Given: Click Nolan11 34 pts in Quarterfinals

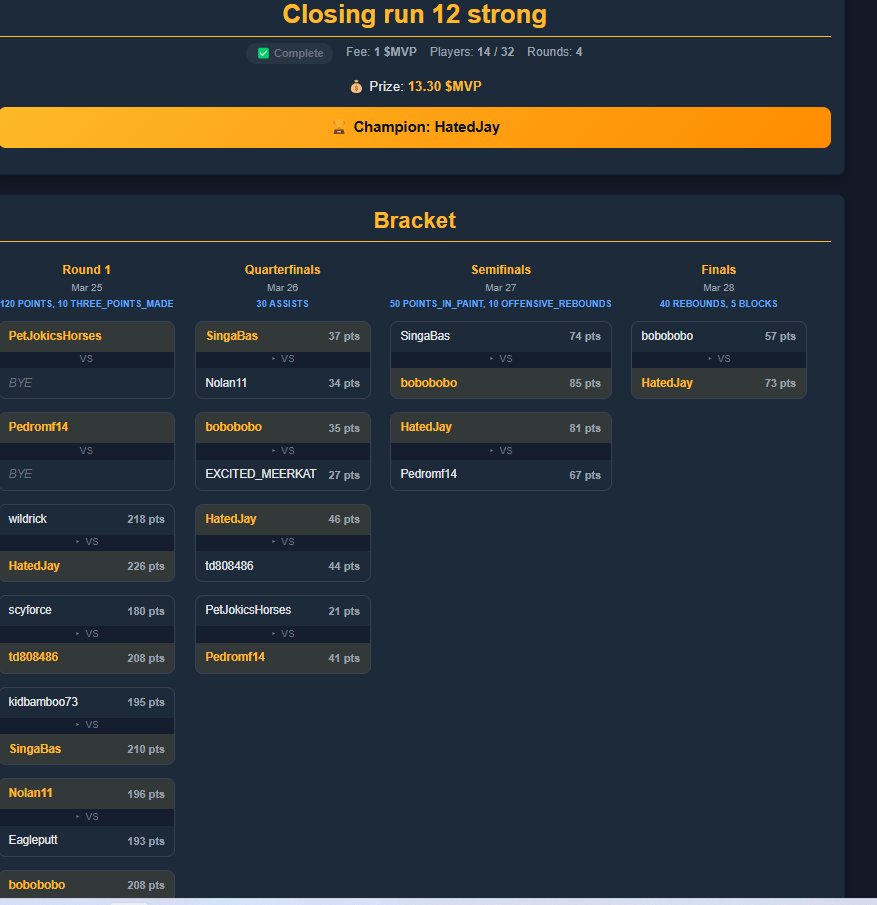Looking at the screenshot, I should tap(283, 383).
